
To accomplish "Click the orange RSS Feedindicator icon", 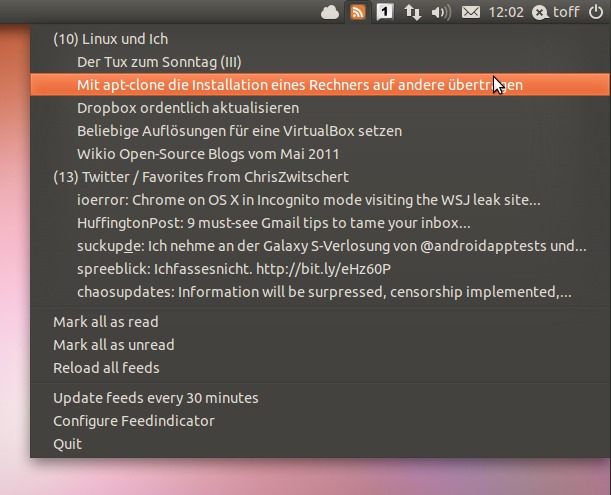I will pos(357,12).
